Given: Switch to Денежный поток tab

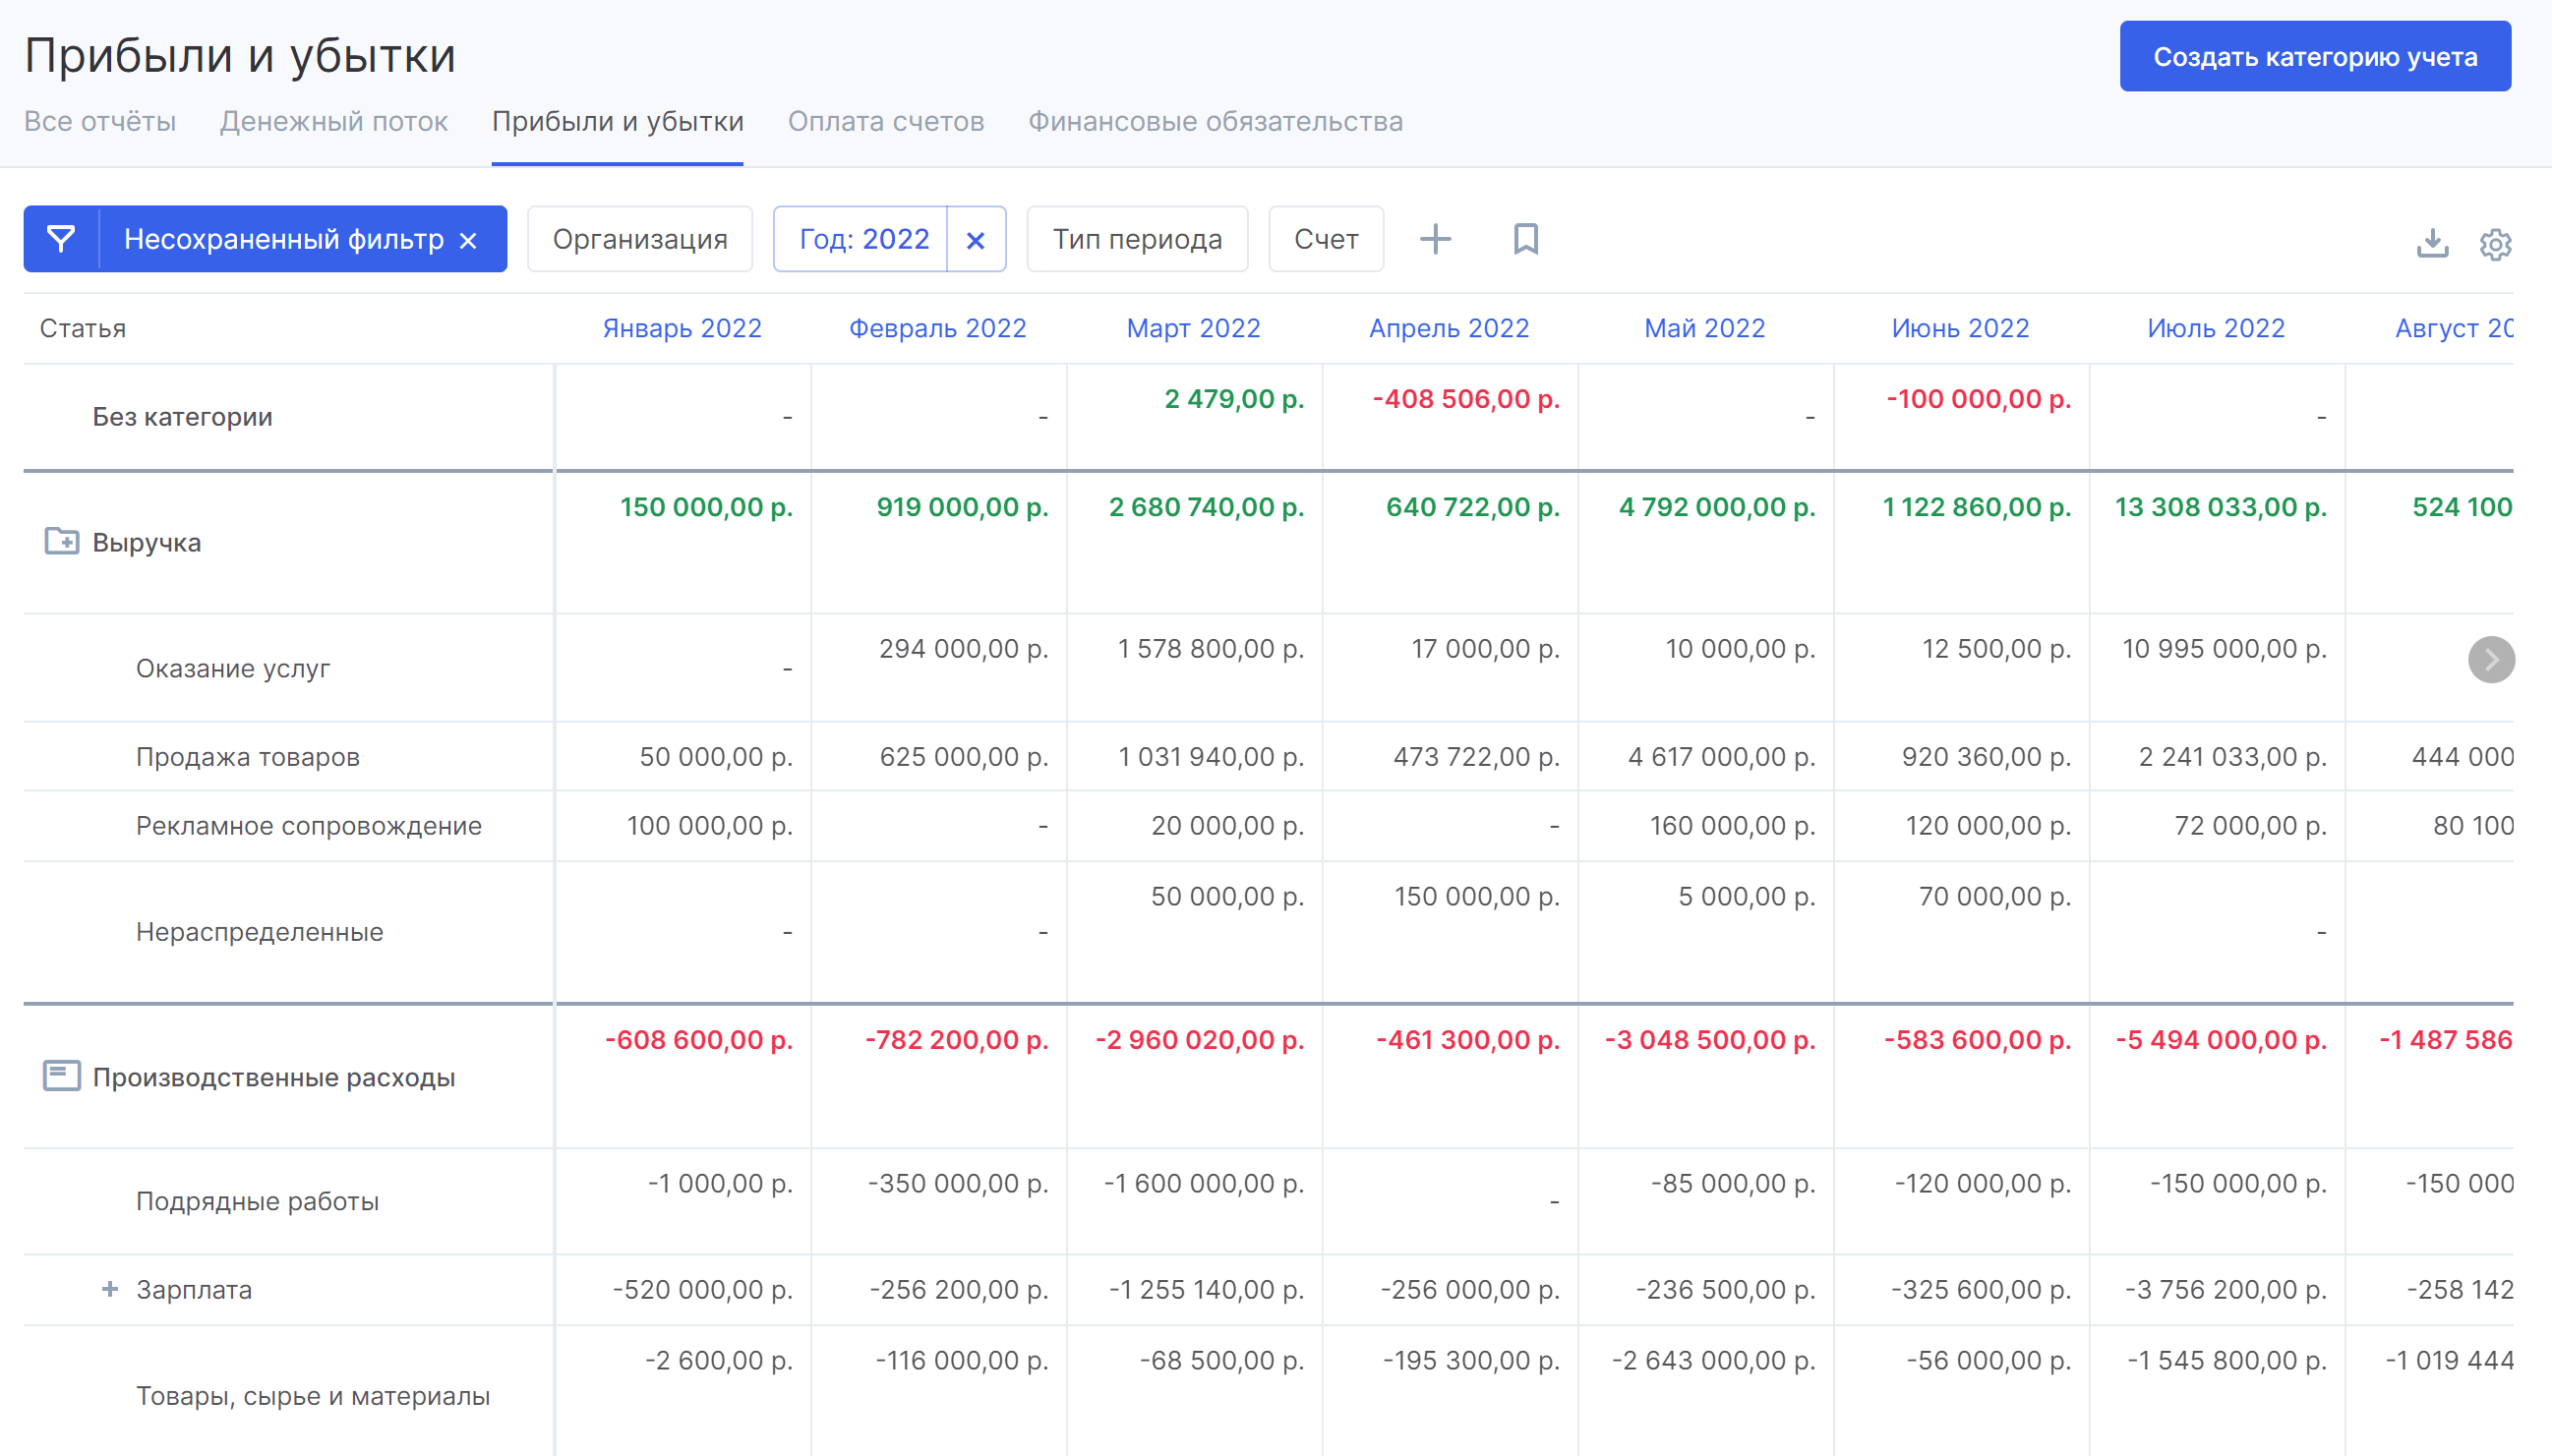Looking at the screenshot, I should 333,121.
